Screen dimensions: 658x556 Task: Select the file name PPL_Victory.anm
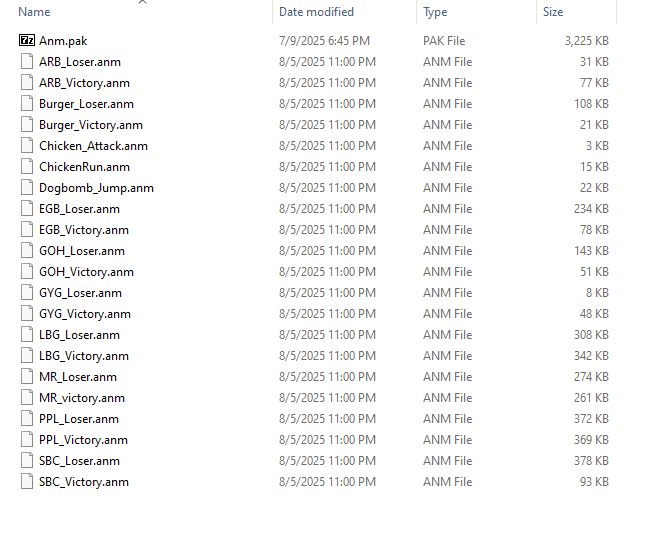83,439
